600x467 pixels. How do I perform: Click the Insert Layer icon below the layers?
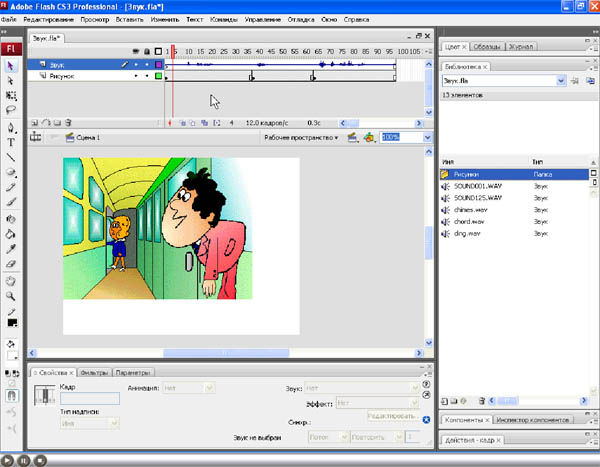[x=34, y=123]
